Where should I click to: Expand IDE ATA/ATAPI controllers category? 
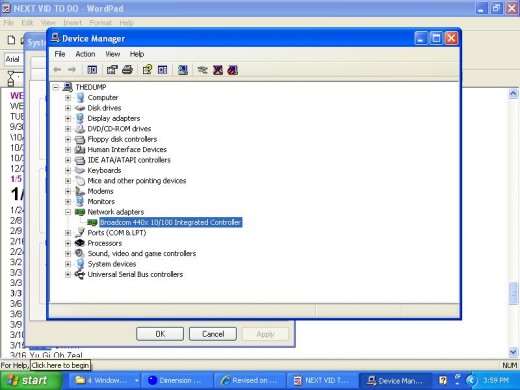coord(68,160)
